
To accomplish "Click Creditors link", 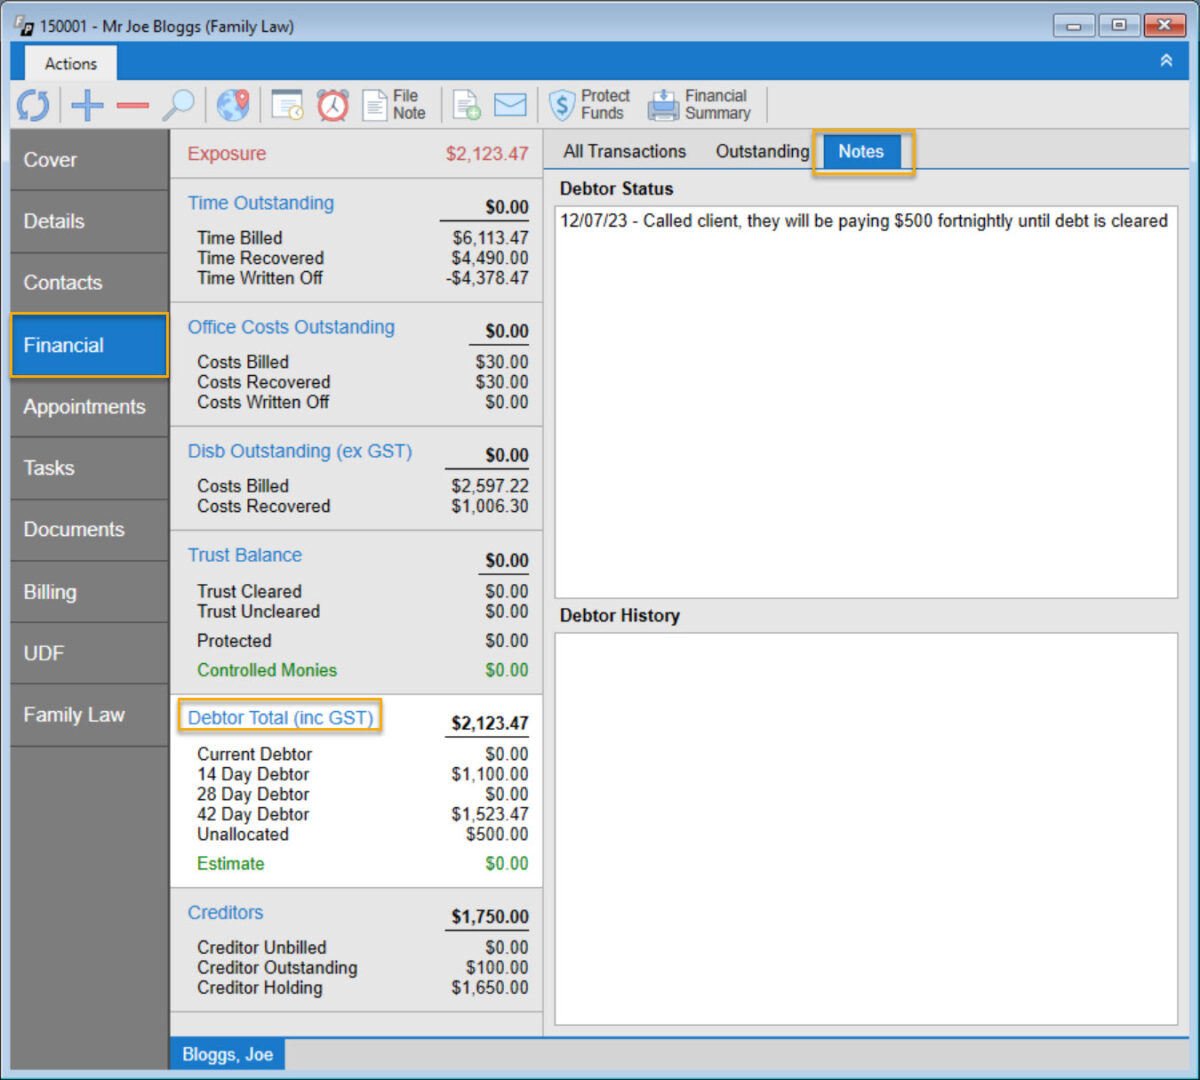I will (x=226, y=913).
